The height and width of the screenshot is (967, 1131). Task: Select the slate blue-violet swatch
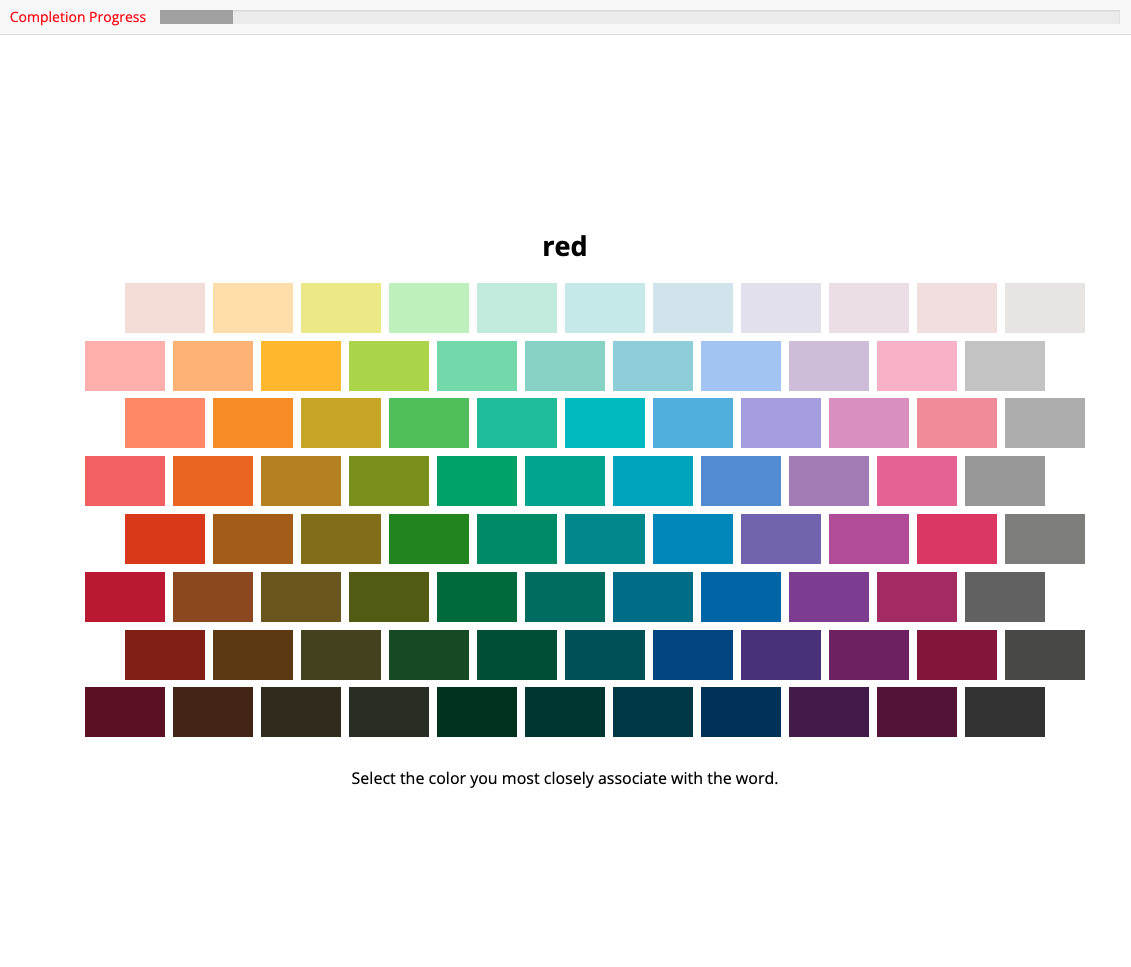click(781, 539)
